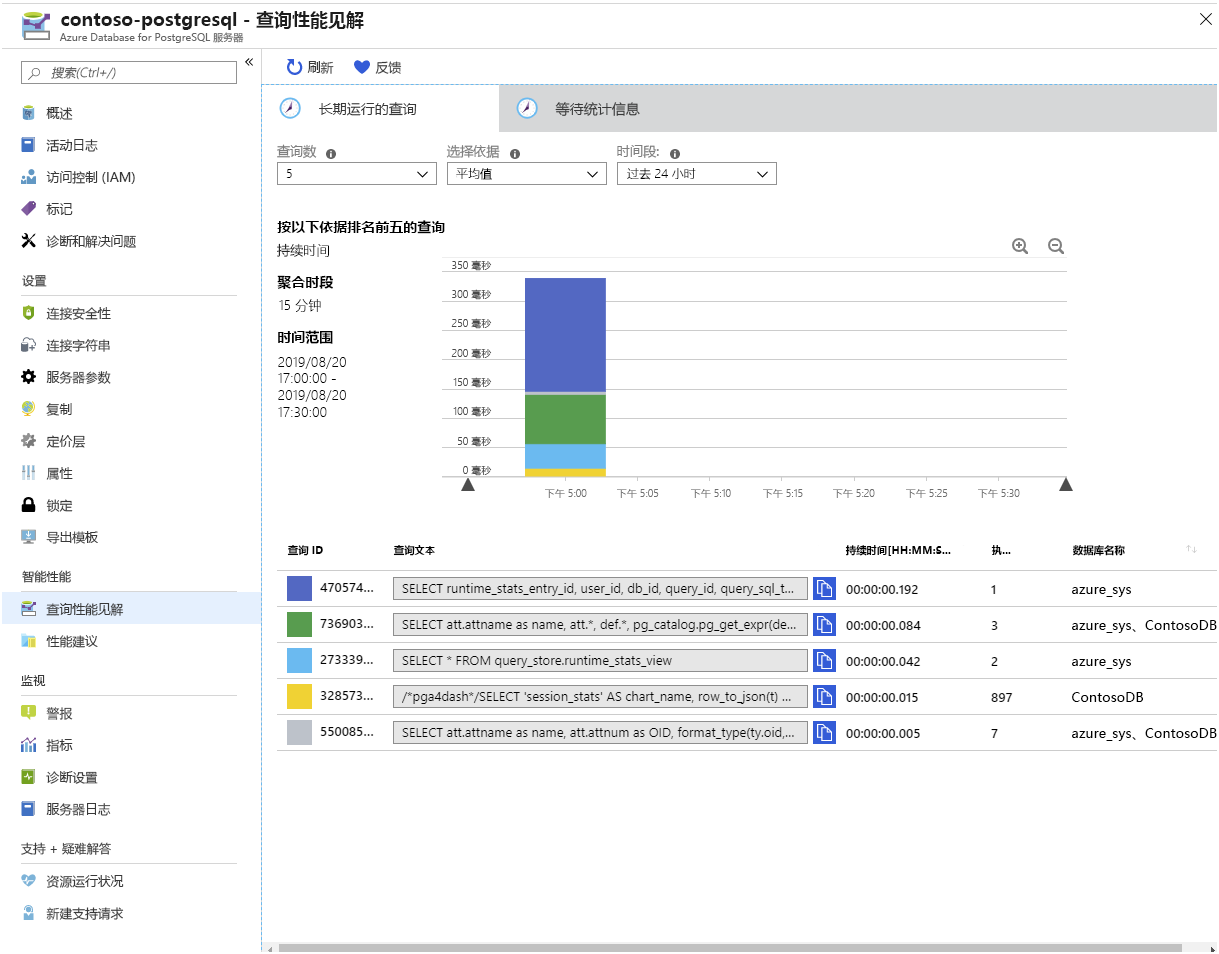
Task: Click the heart Feedback (反馈) icon
Action: point(362,67)
